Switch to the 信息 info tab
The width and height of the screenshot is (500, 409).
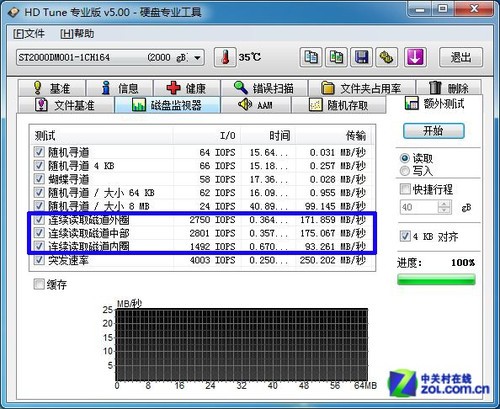click(120, 88)
